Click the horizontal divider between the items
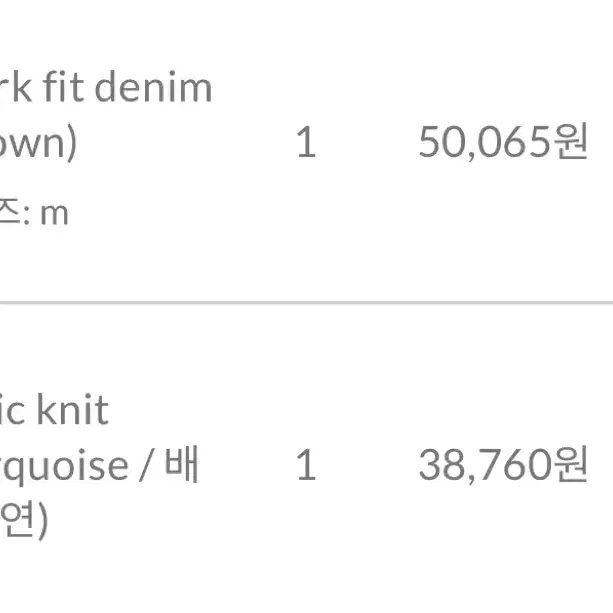The image size is (613, 613). click(x=306, y=303)
